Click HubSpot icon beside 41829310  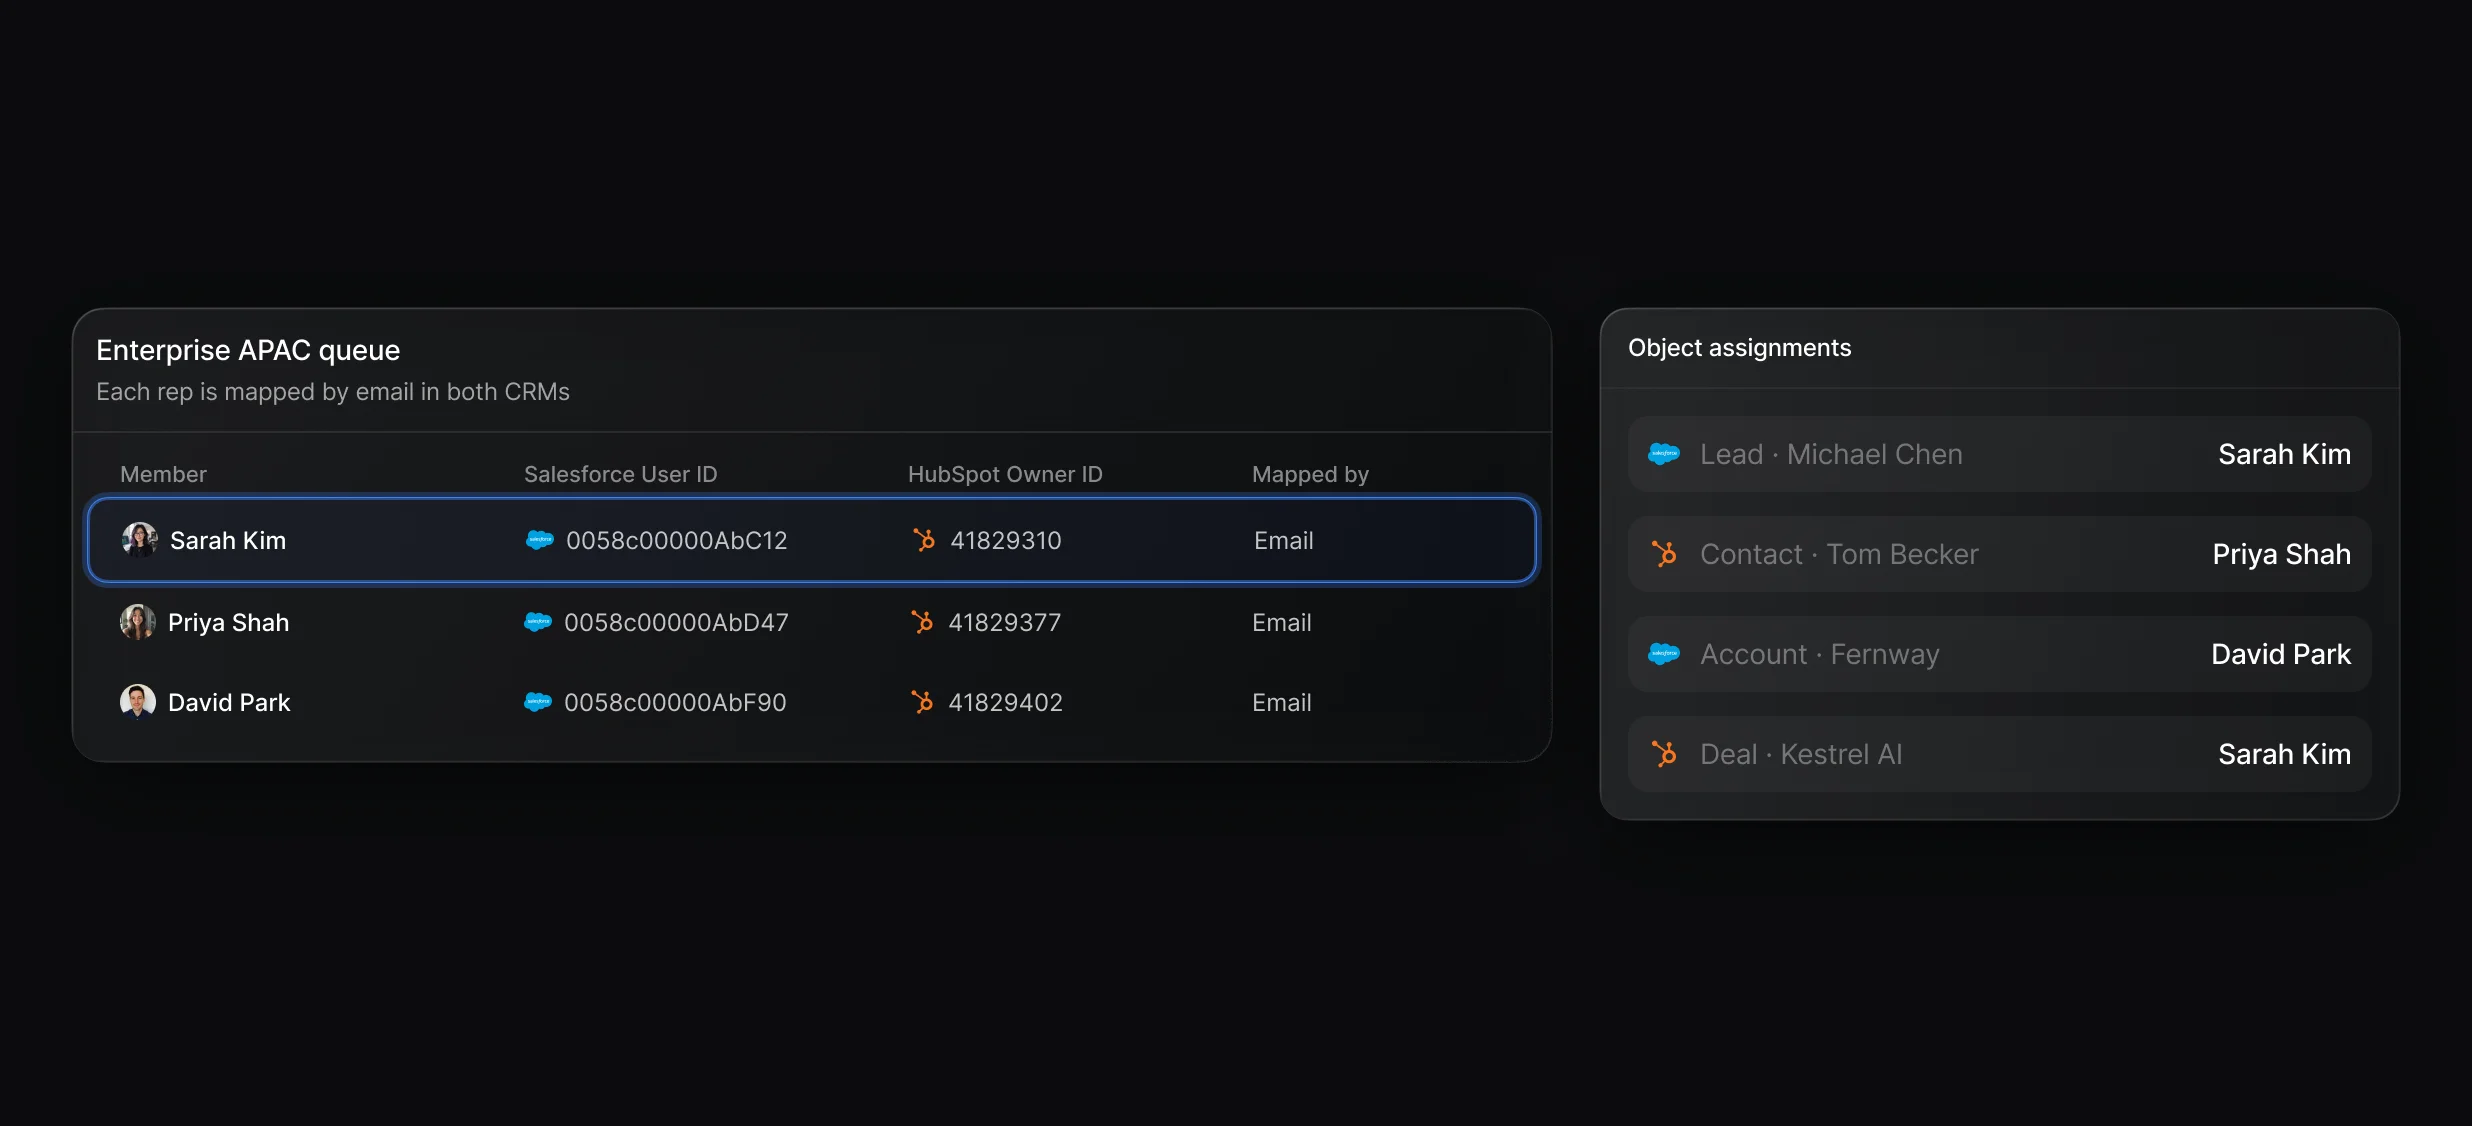[924, 540]
